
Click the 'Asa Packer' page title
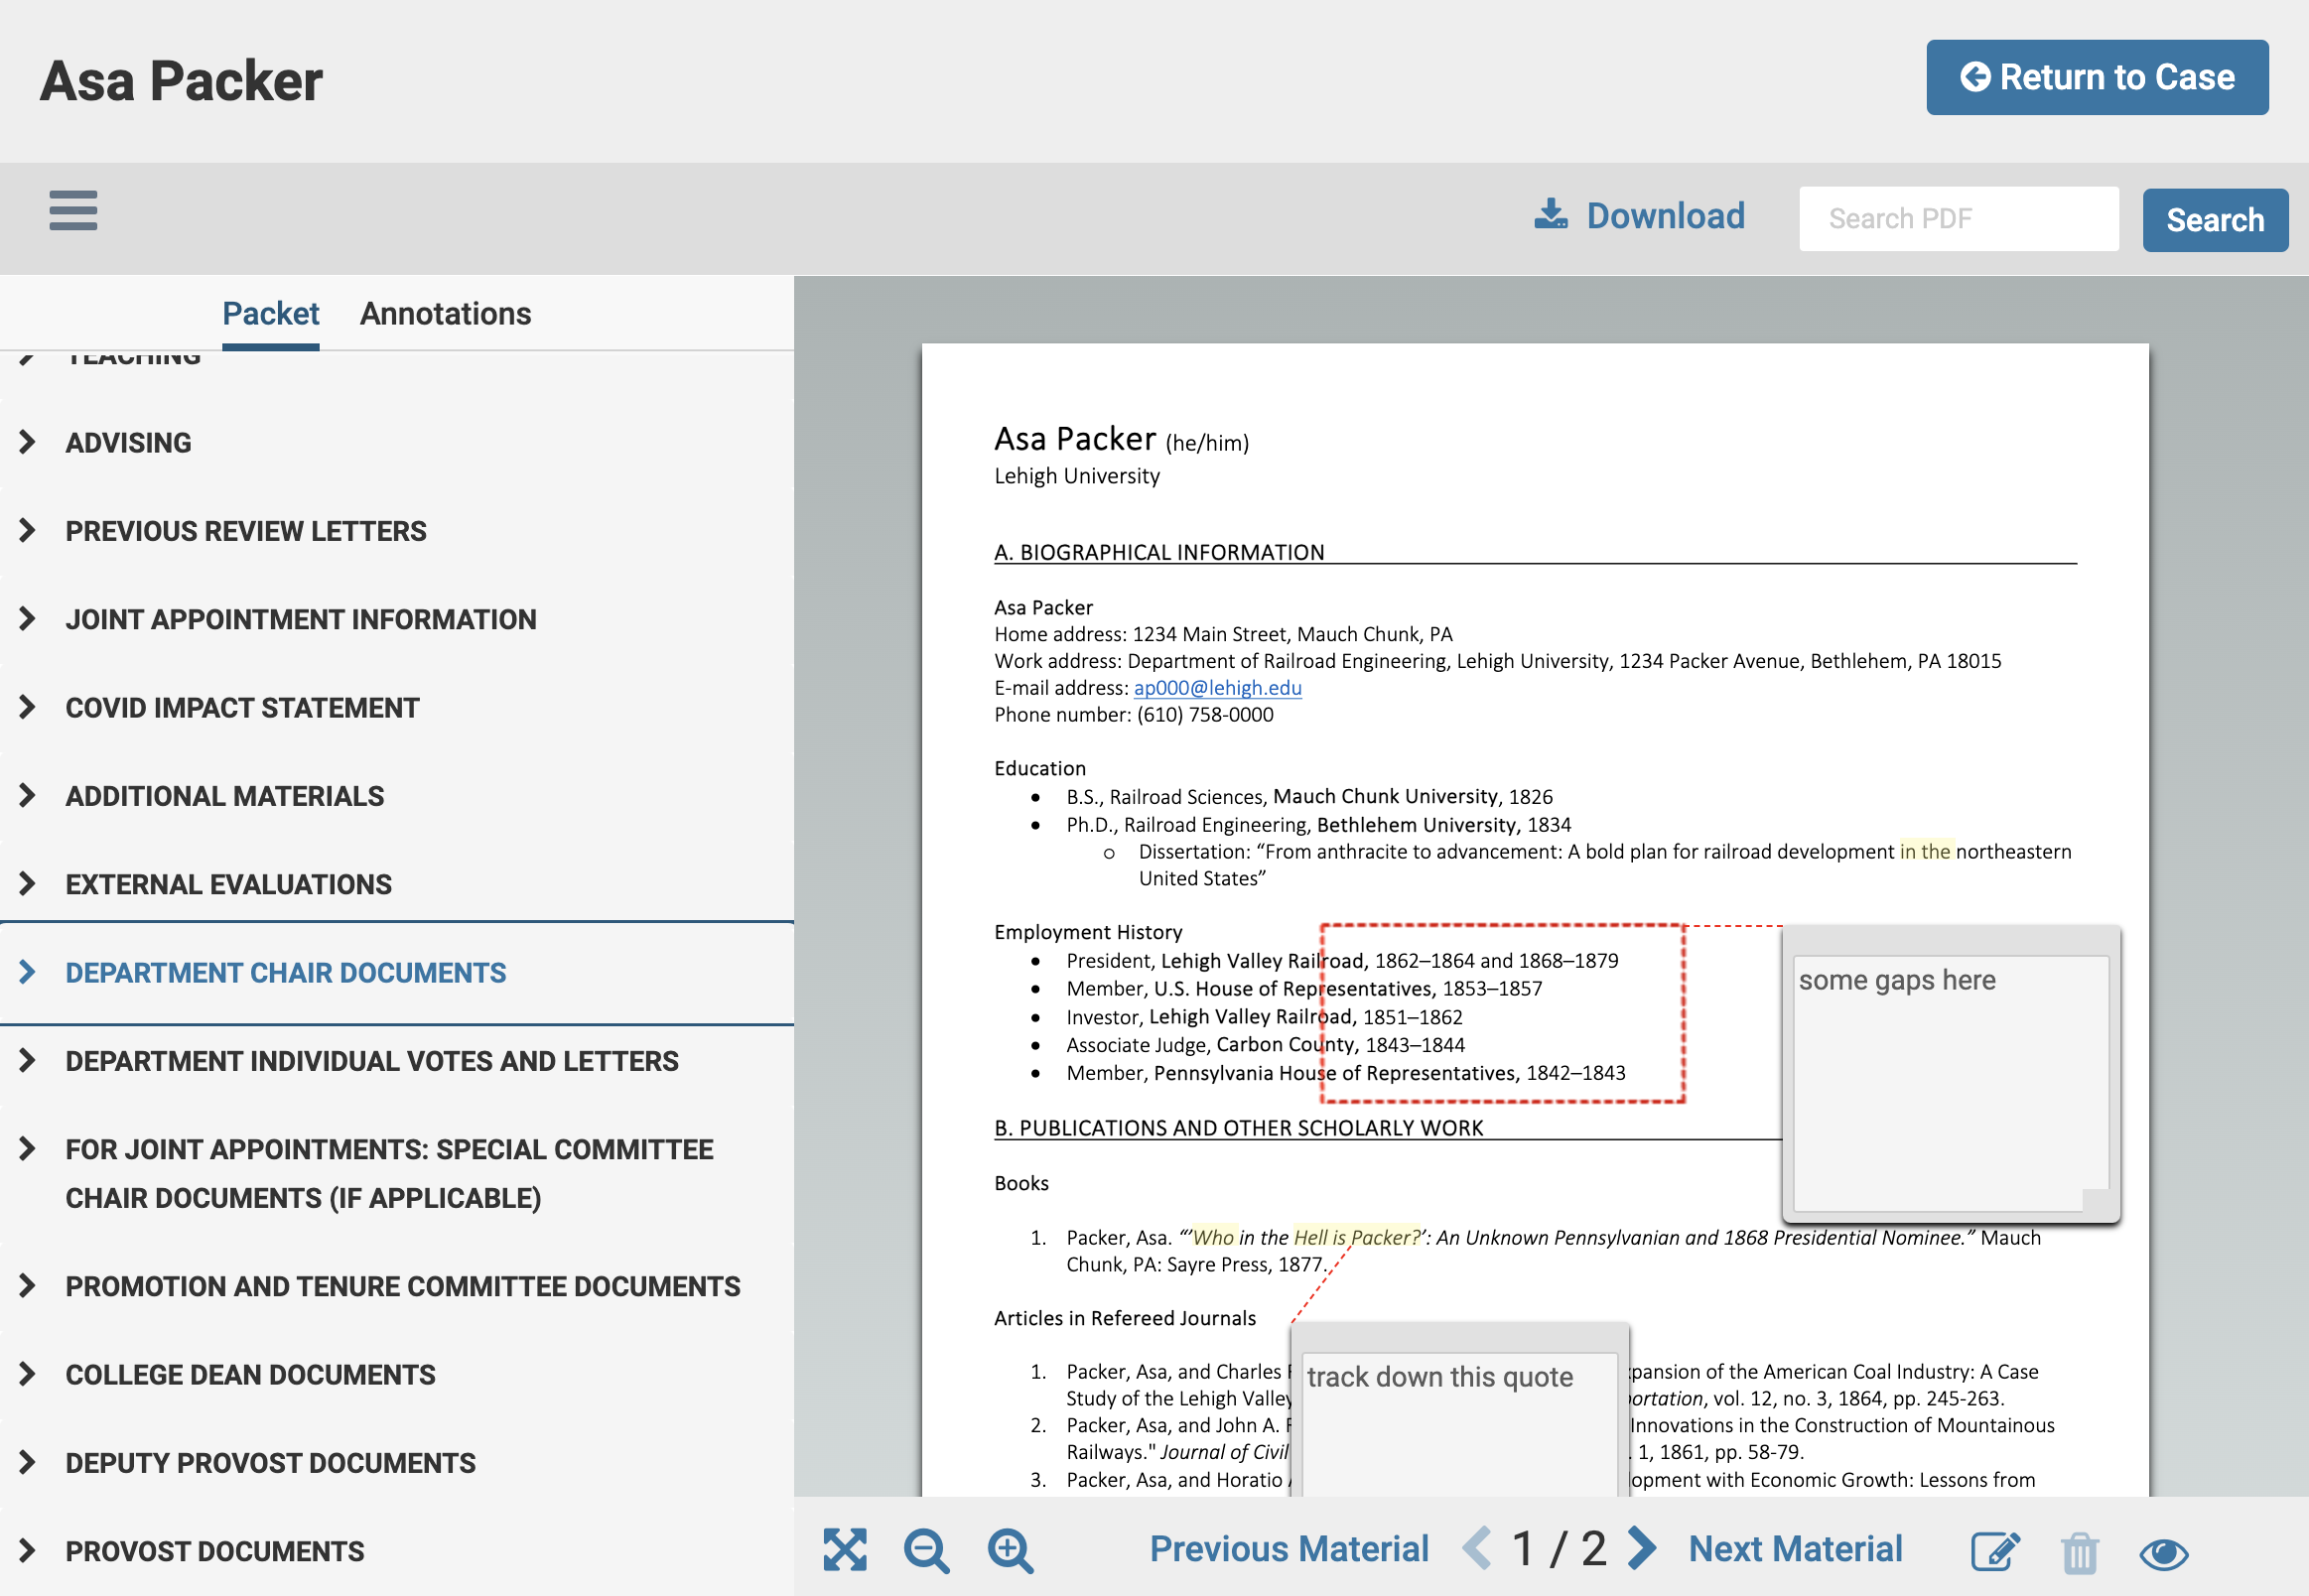click(x=181, y=80)
